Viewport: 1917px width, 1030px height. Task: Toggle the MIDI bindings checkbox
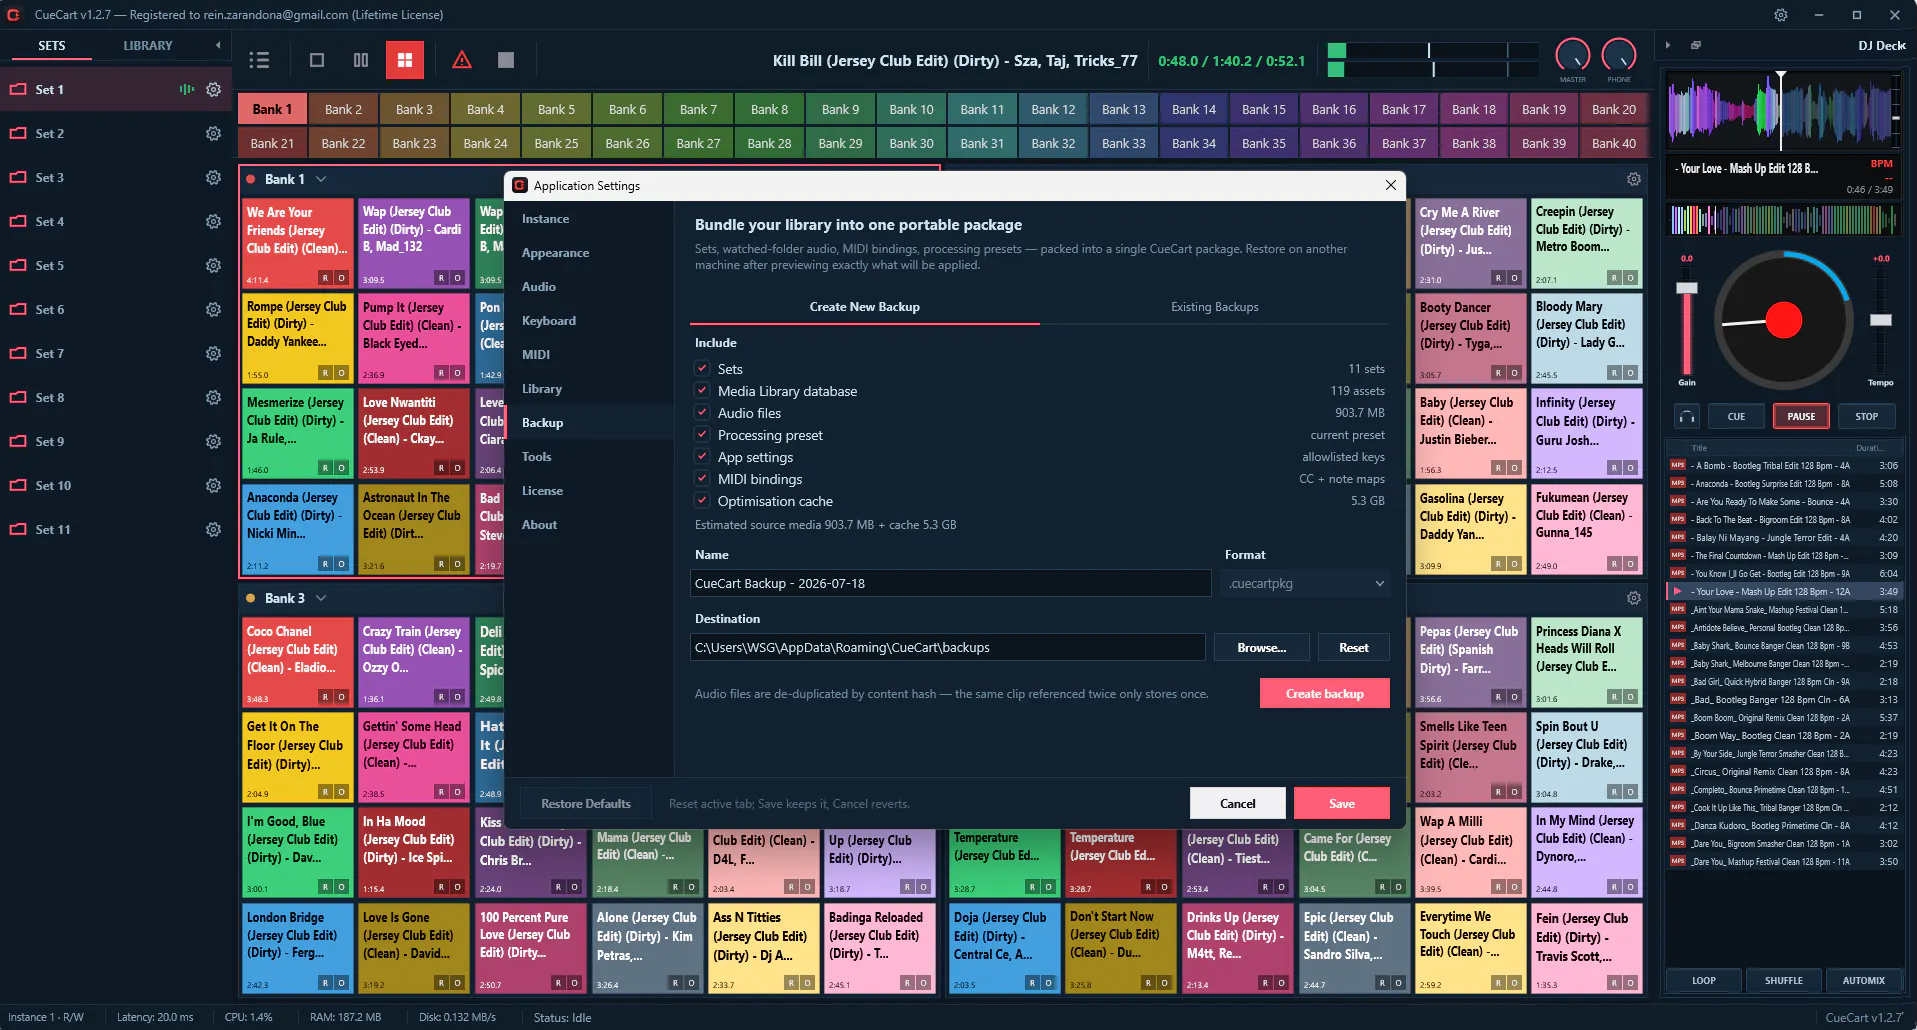coord(702,479)
